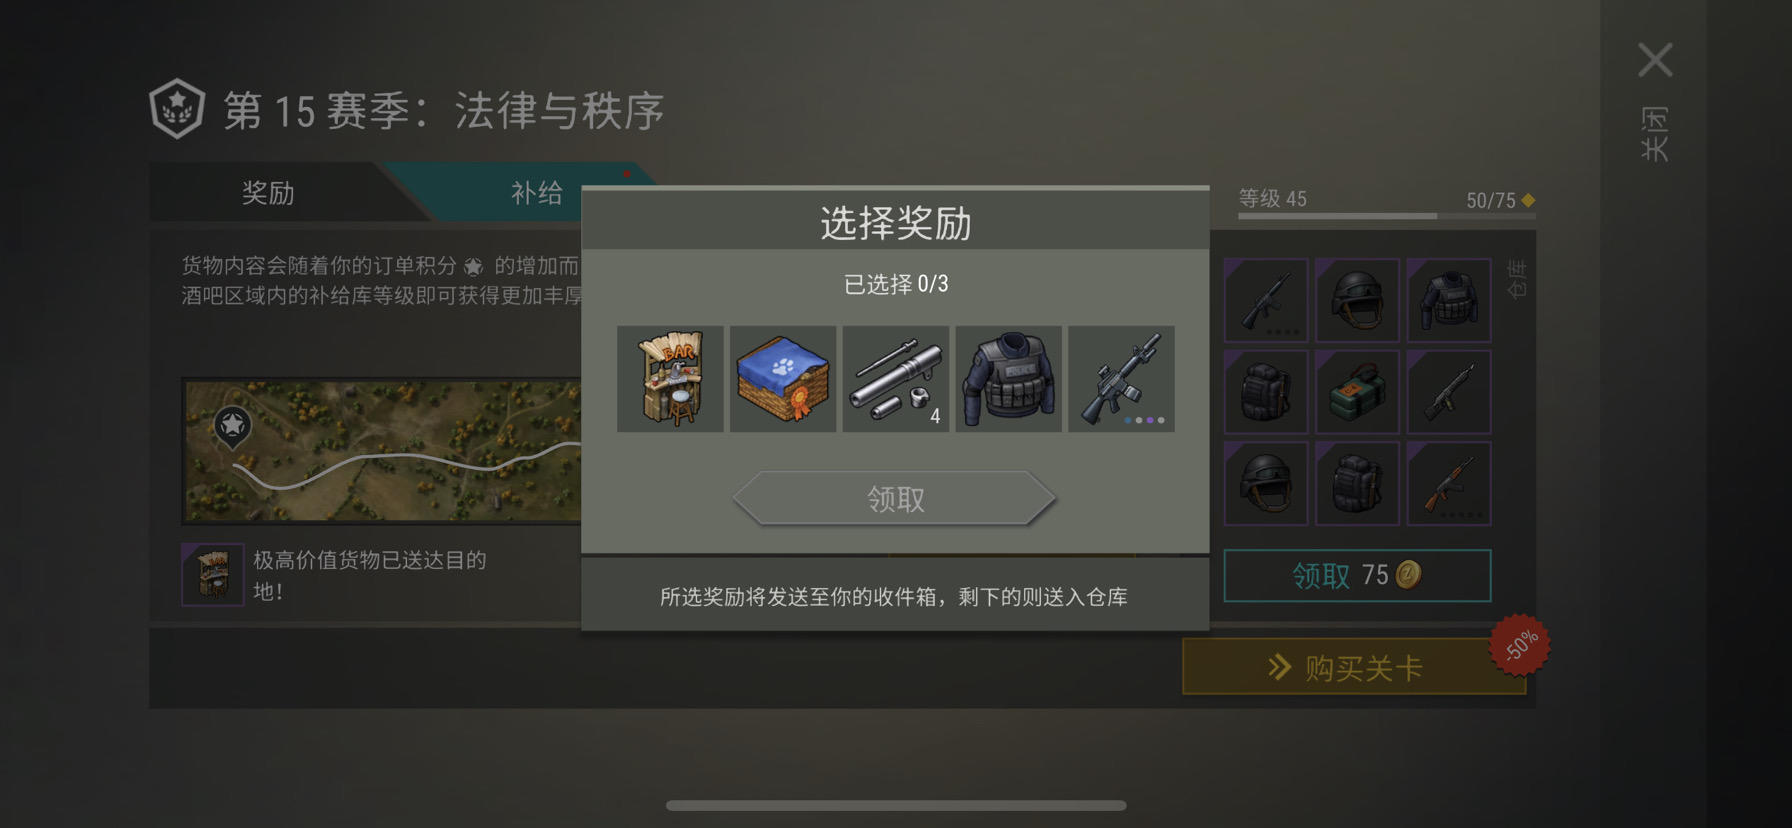Click the top-left rifle warehouse slot
This screenshot has height=828, width=1792.
point(1266,300)
